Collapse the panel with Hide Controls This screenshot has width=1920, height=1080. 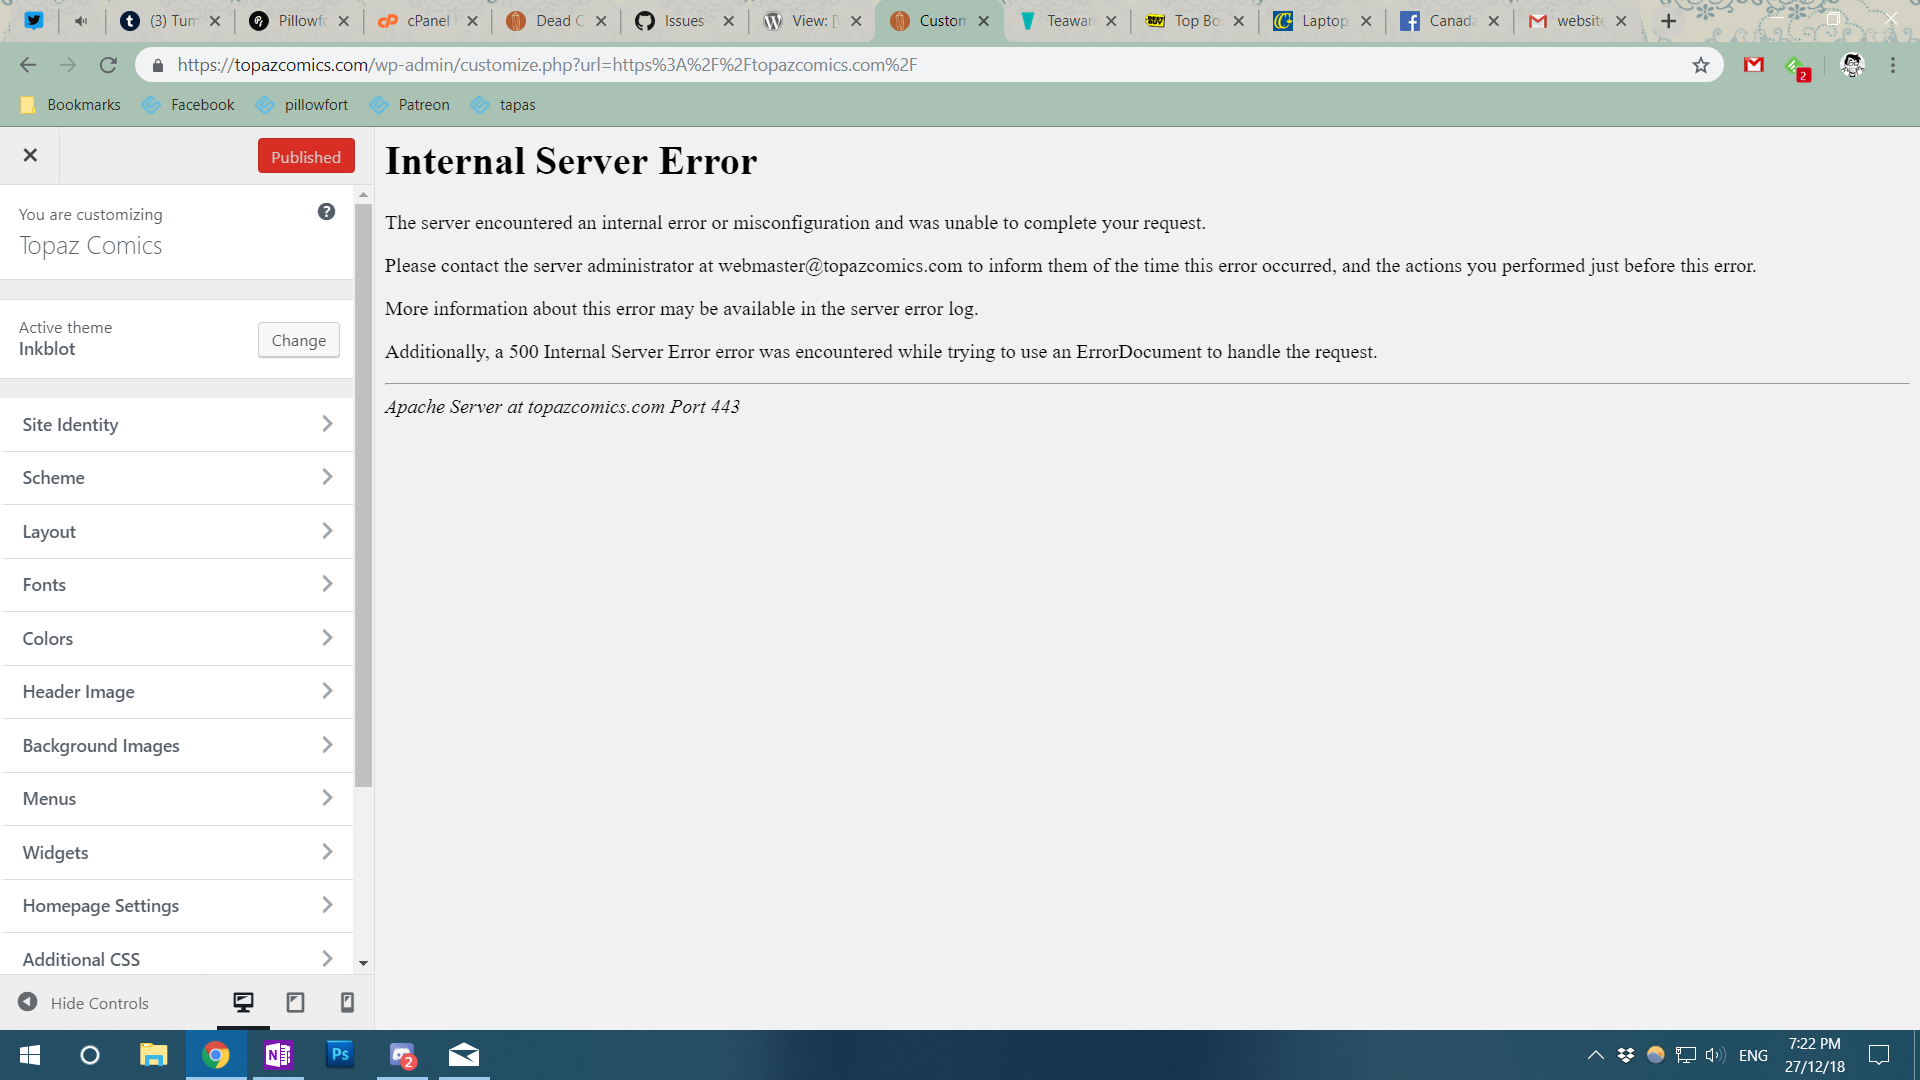(x=83, y=1002)
